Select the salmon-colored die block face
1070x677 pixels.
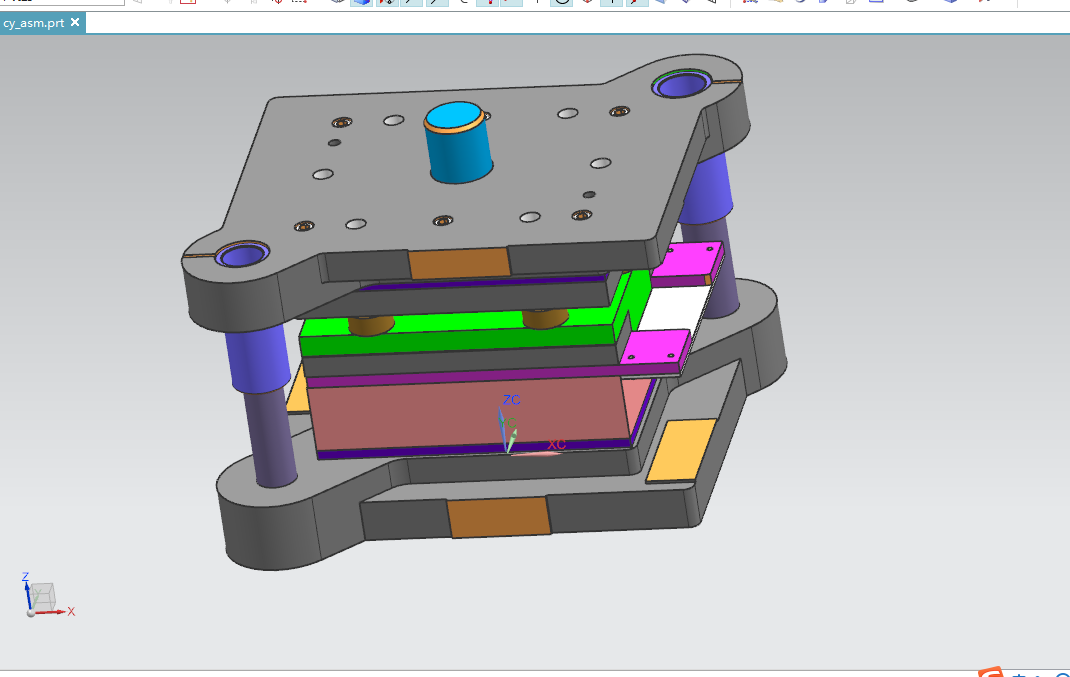[471, 412]
